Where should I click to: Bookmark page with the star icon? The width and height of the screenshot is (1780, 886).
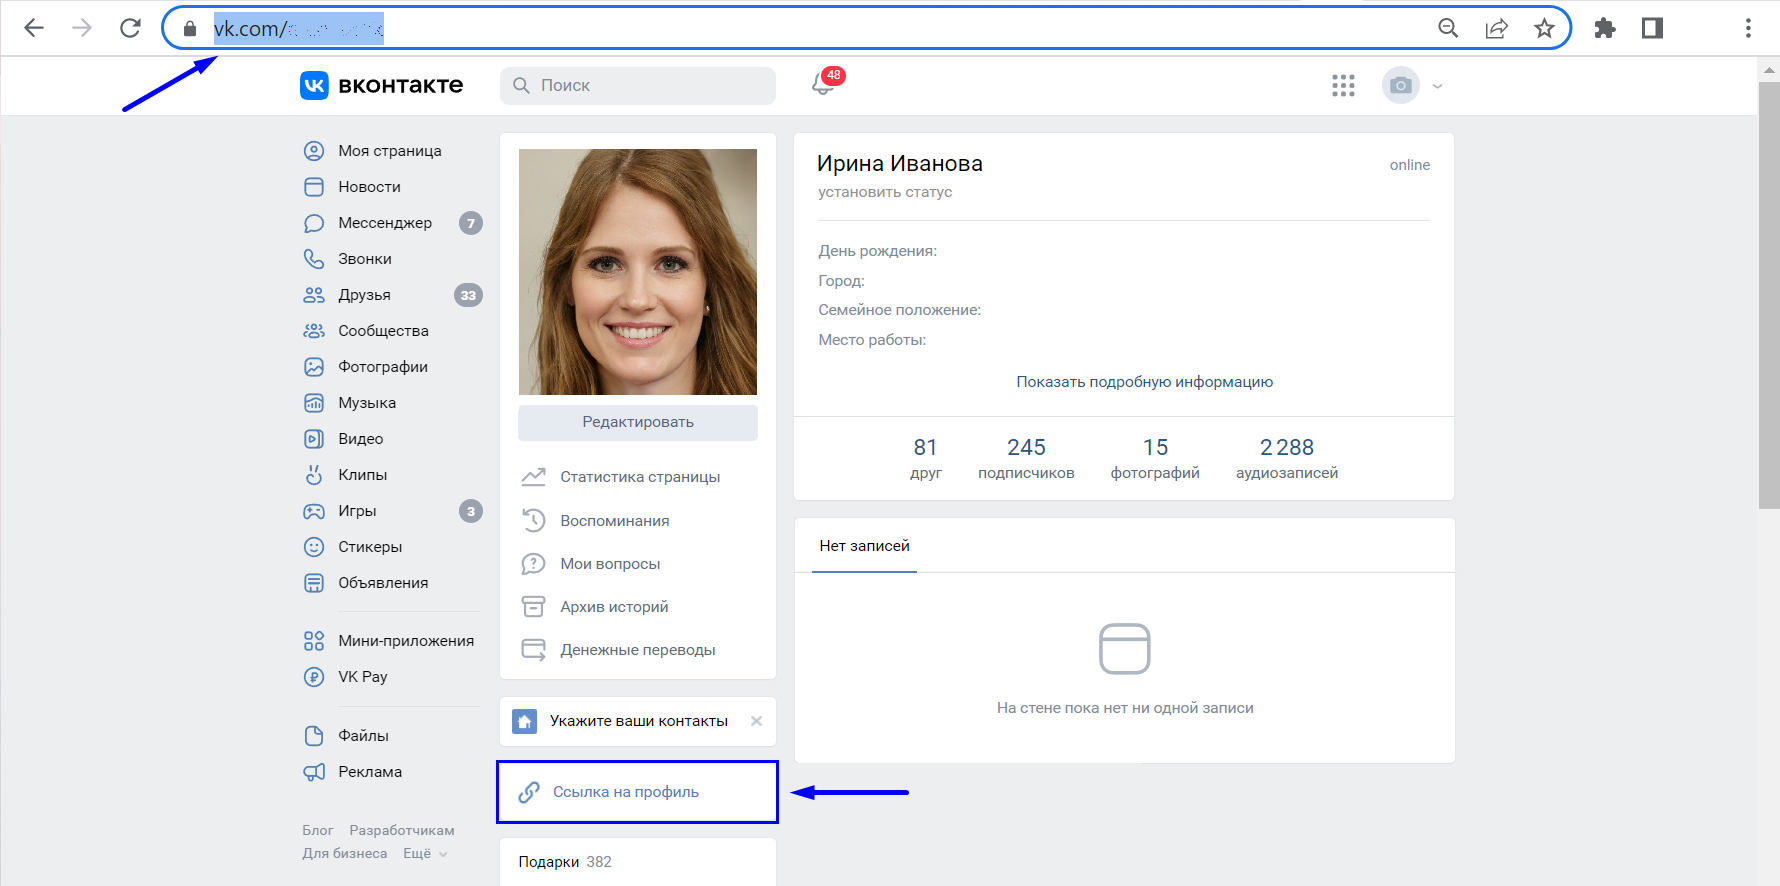(x=1544, y=28)
